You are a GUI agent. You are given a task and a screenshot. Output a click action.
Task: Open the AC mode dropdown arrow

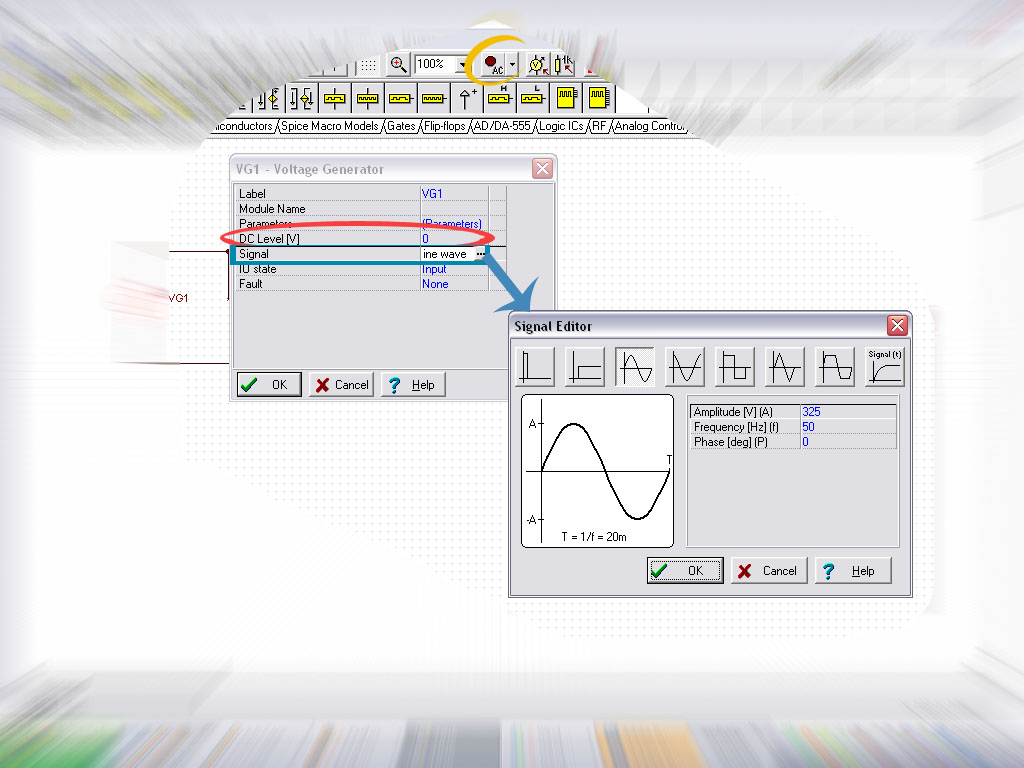pos(512,65)
